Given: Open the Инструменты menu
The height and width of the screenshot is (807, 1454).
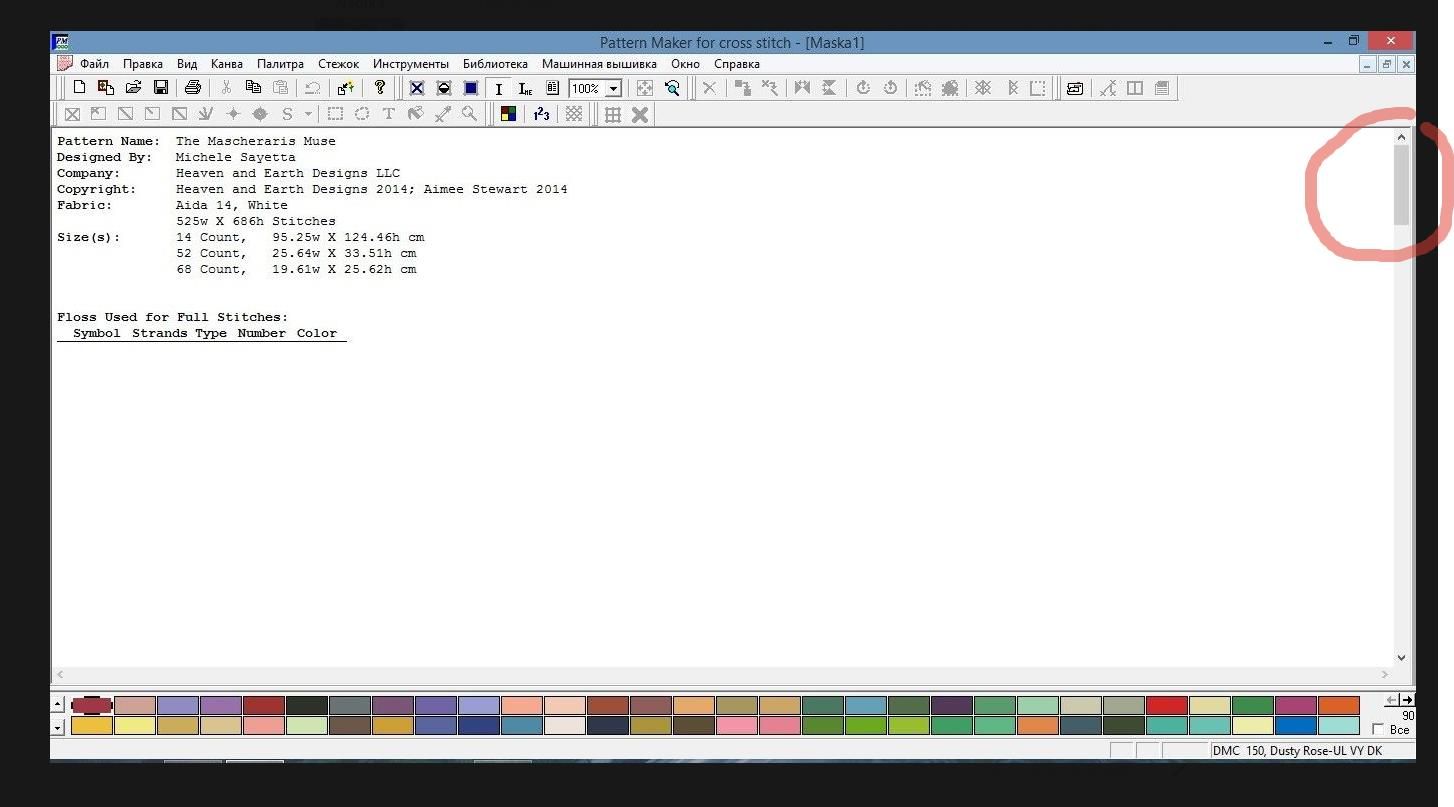Looking at the screenshot, I should (411, 64).
